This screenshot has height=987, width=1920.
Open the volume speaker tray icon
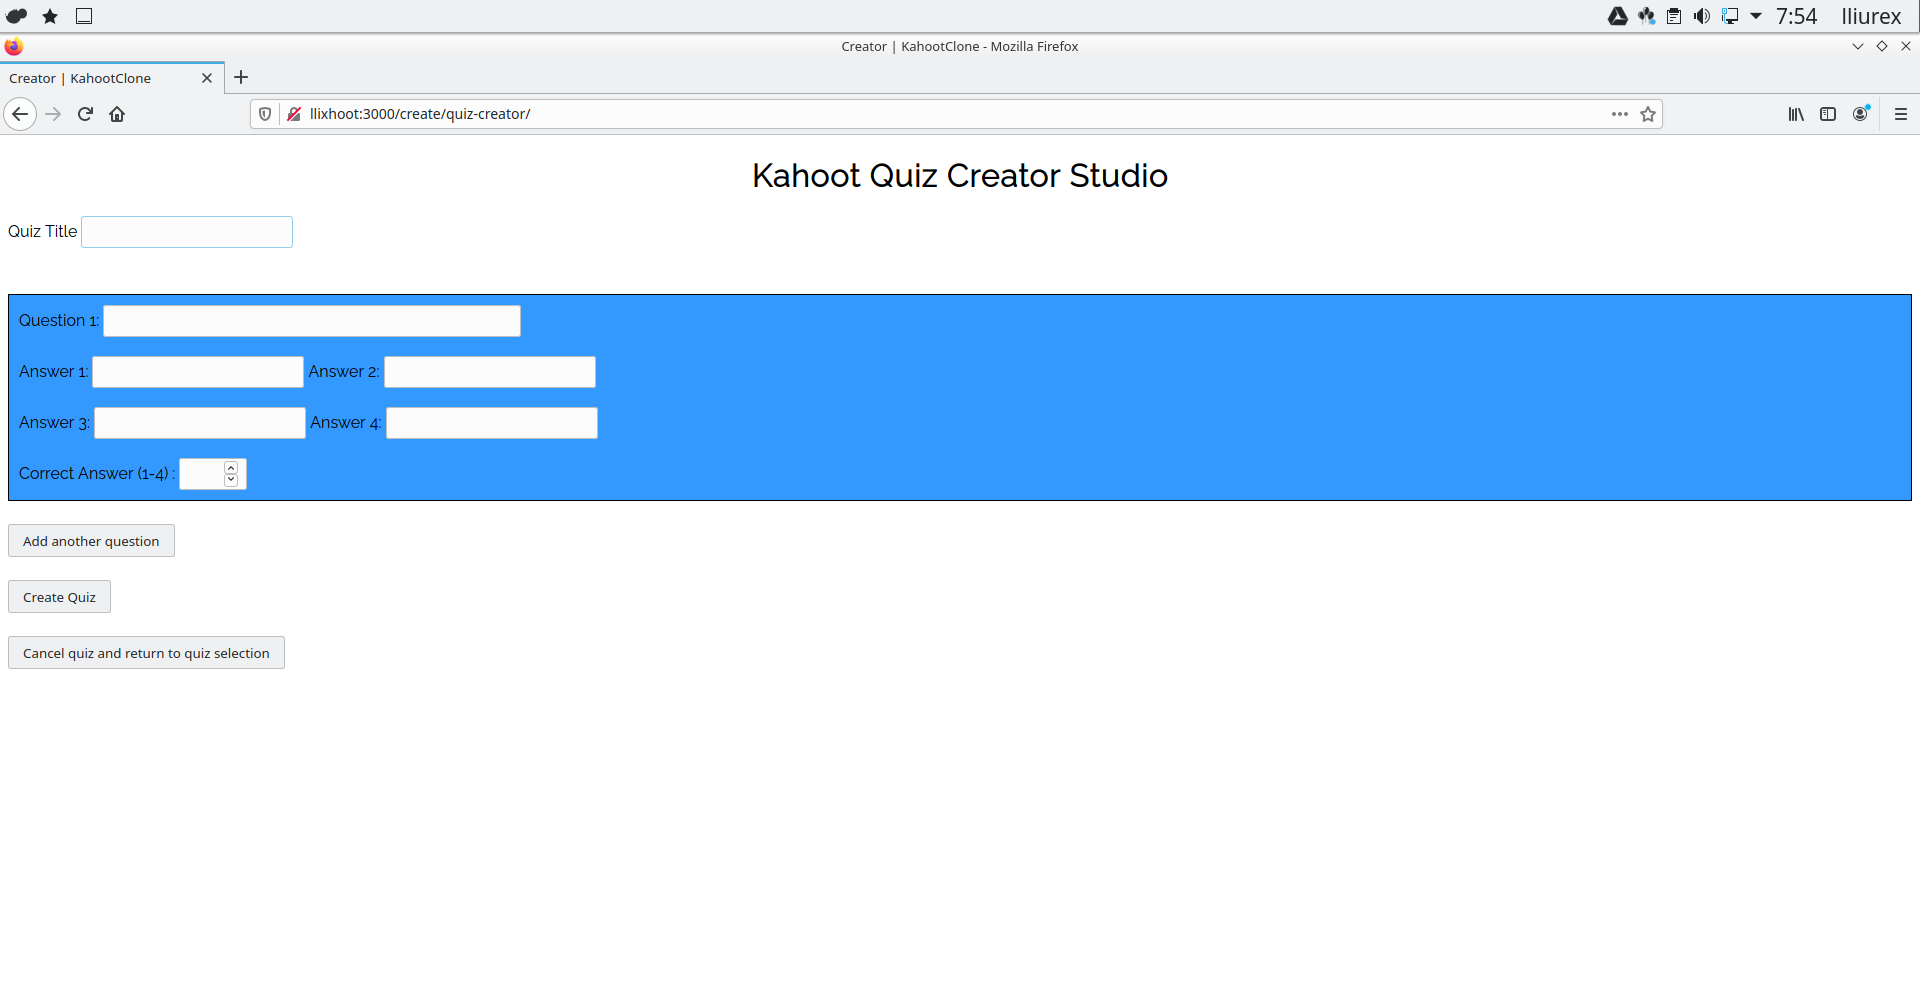click(x=1702, y=16)
